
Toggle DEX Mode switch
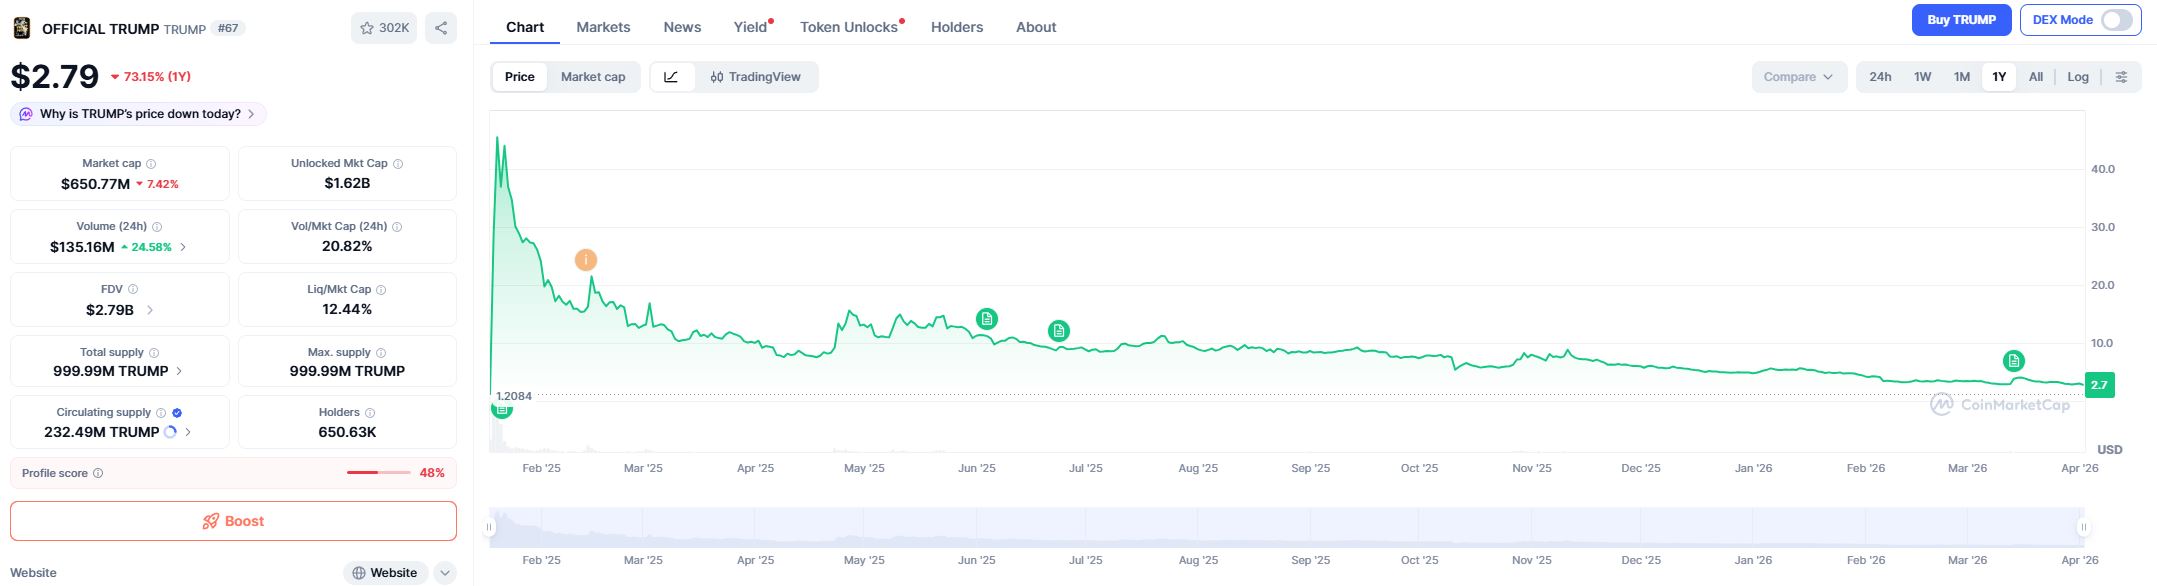2115,20
